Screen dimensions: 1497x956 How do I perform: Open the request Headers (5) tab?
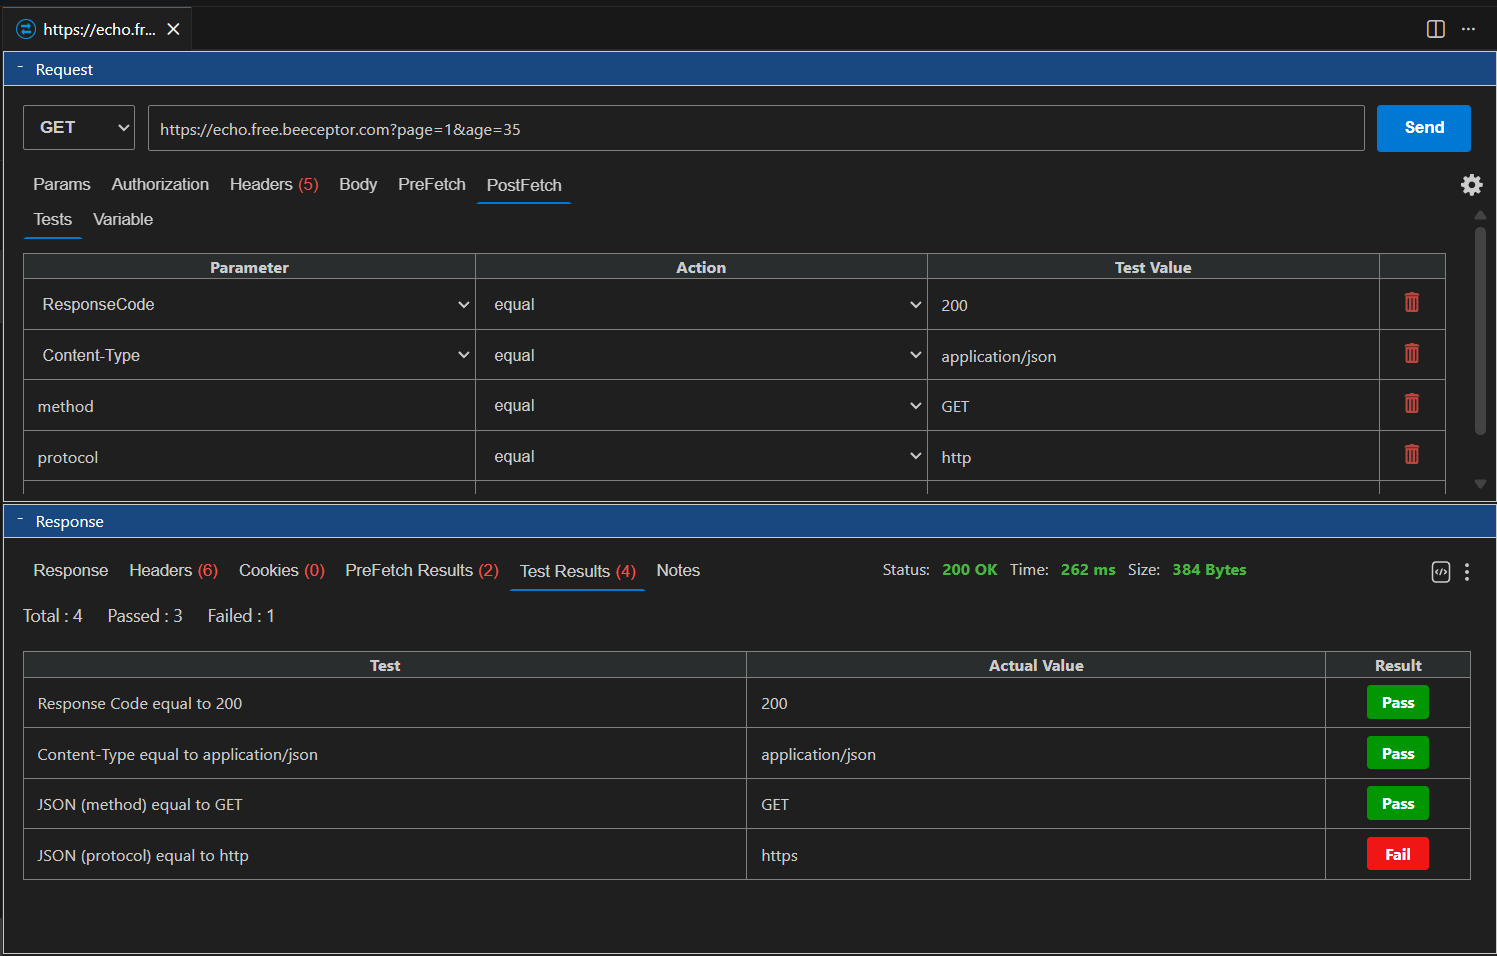point(274,184)
